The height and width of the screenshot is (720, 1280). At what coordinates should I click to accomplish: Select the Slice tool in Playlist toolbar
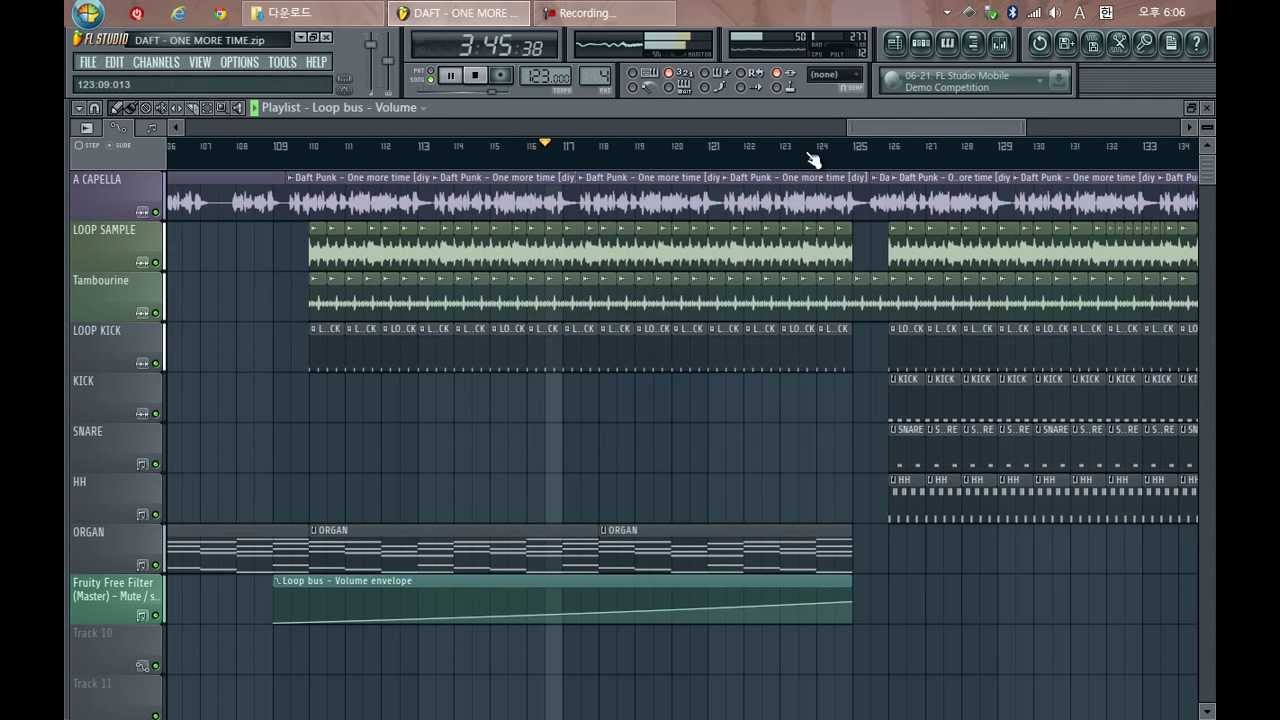point(192,108)
